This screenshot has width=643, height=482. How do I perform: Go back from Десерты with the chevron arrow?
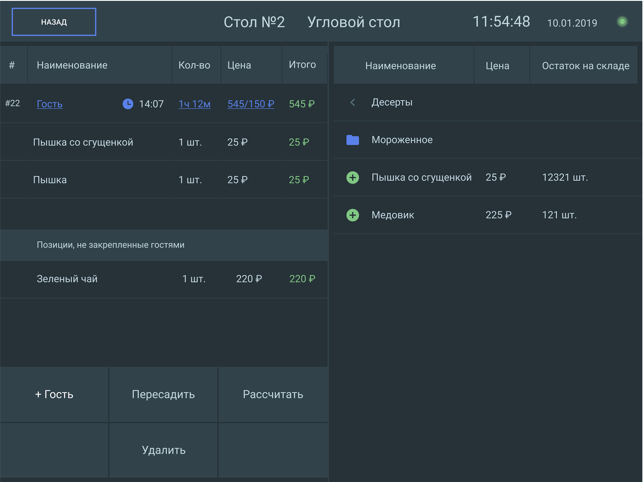pyautogui.click(x=353, y=102)
